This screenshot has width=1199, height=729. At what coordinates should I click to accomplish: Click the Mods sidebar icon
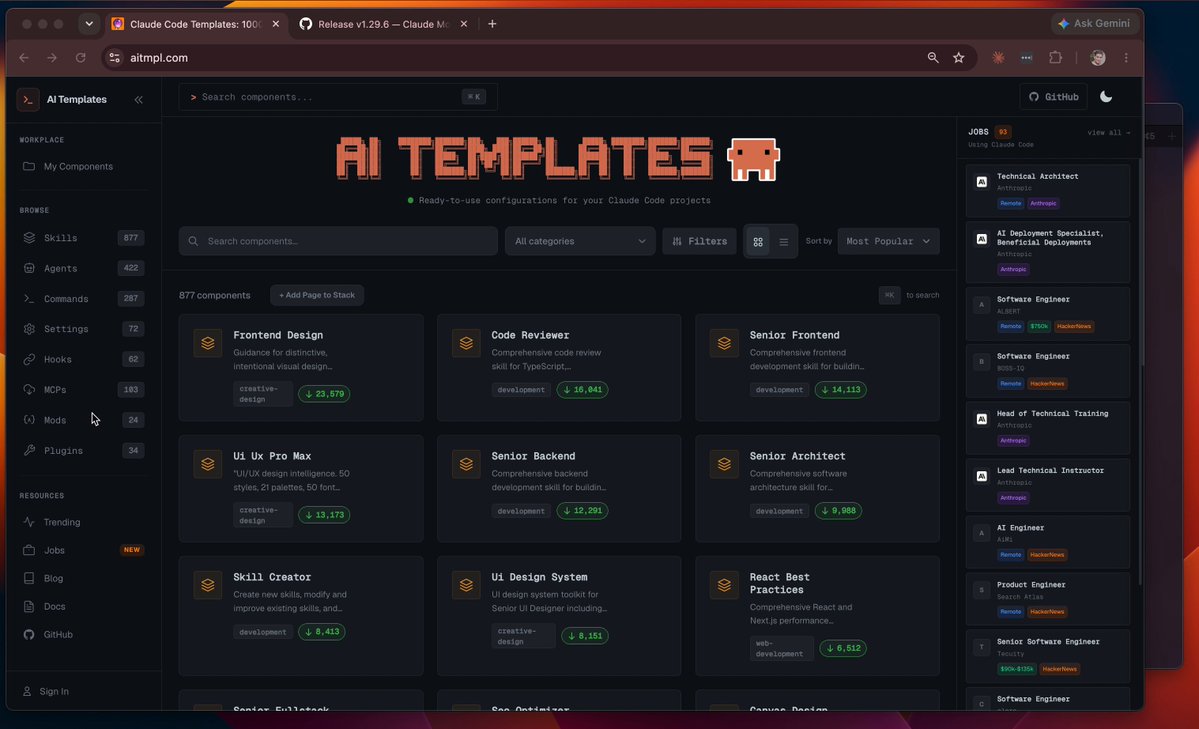click(x=29, y=420)
